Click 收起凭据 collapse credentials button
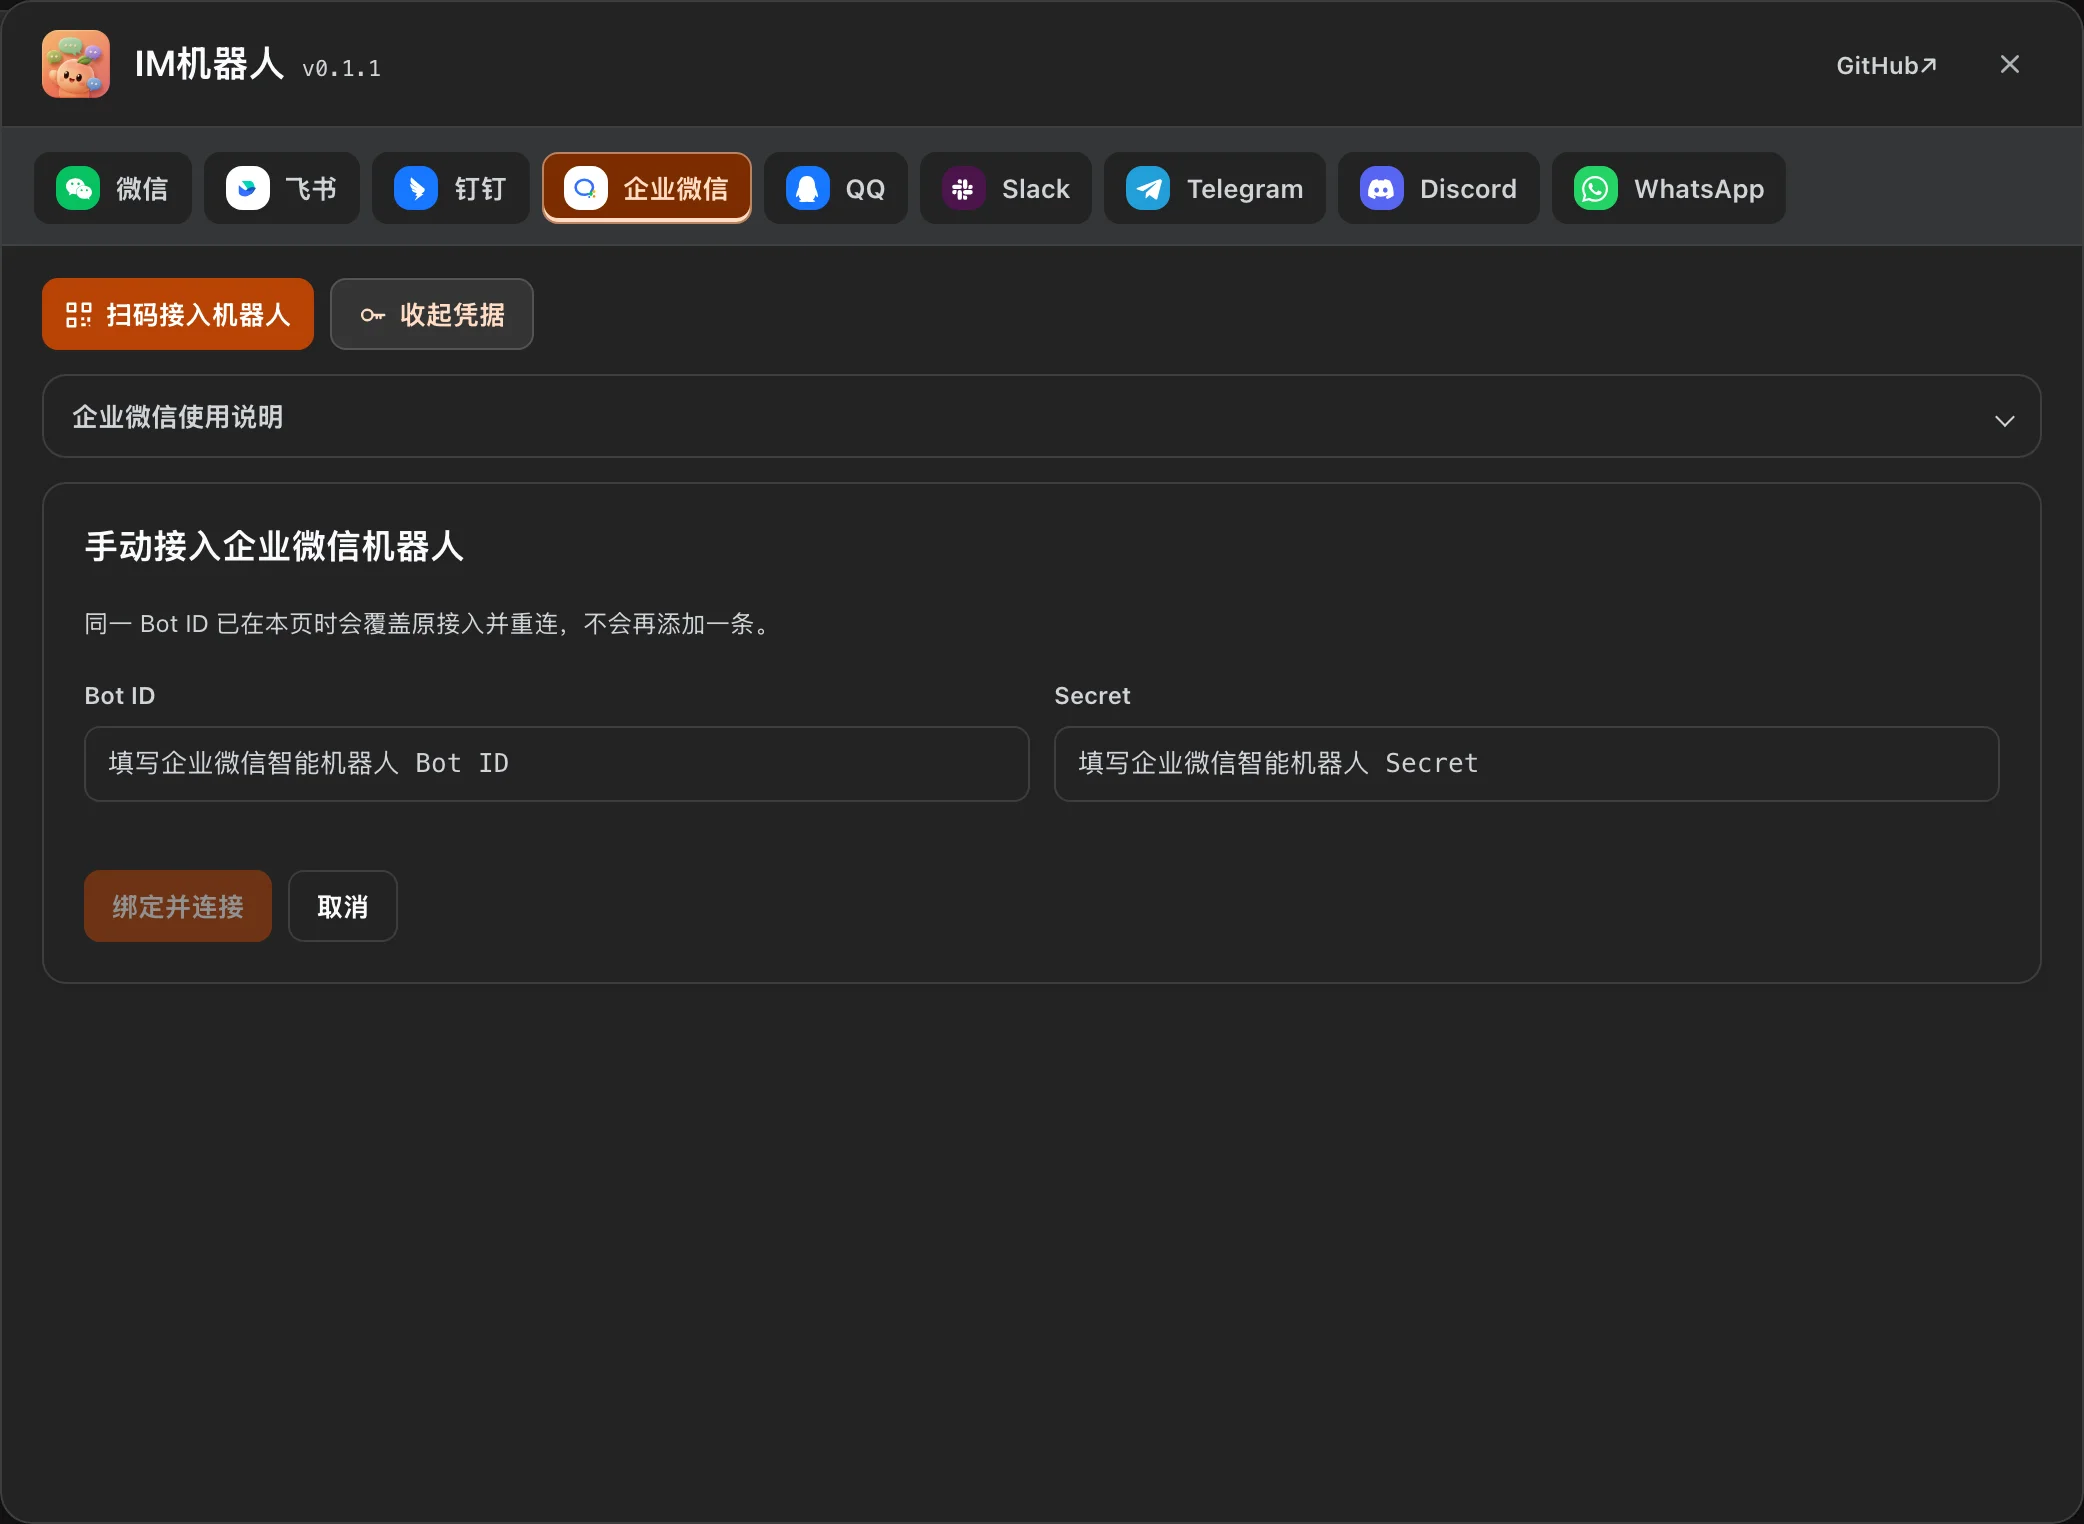 coord(432,314)
